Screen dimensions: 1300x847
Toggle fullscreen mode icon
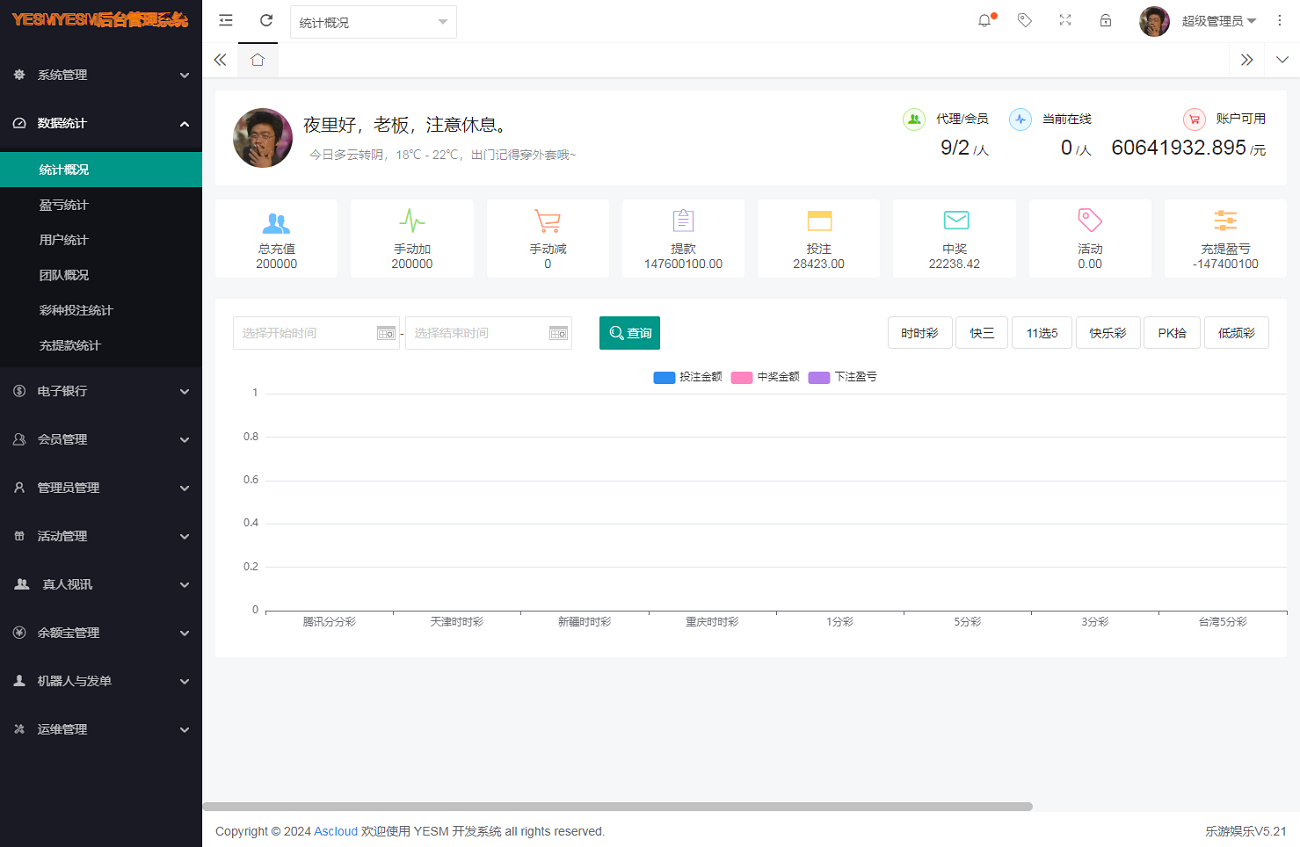(x=1065, y=20)
